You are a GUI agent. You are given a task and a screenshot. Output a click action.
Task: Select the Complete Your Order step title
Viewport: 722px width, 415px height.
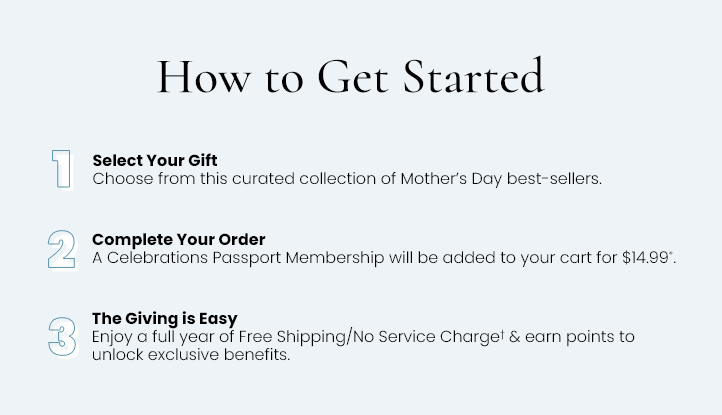[x=179, y=240]
